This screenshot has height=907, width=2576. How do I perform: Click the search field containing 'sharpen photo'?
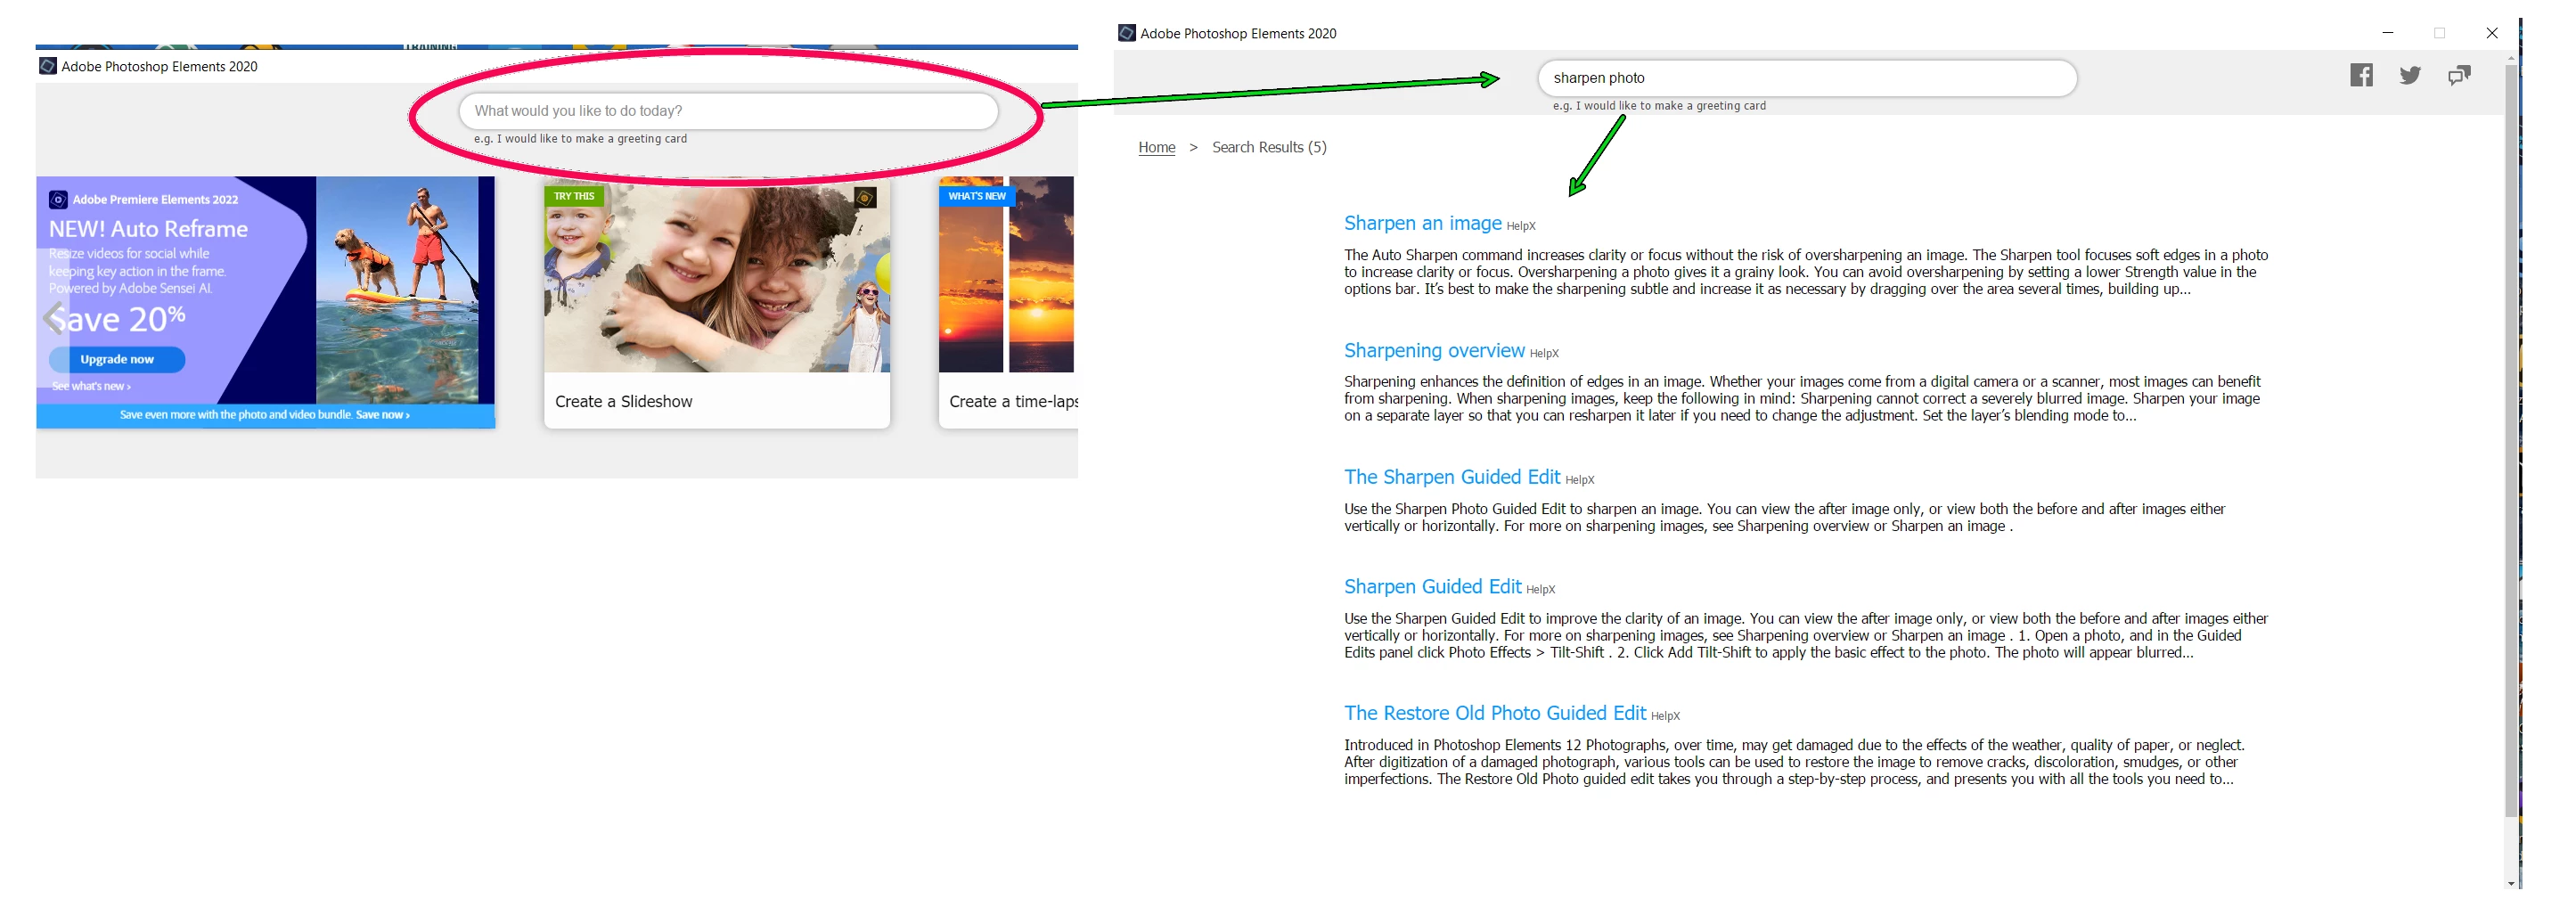(x=1807, y=78)
